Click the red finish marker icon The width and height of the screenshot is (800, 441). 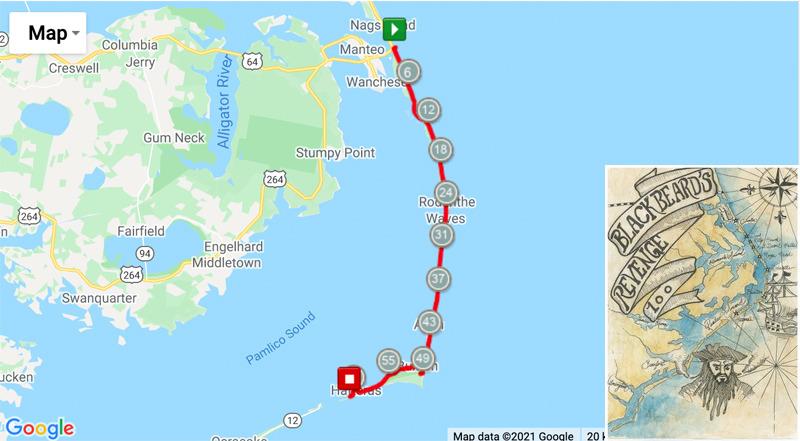click(x=349, y=379)
